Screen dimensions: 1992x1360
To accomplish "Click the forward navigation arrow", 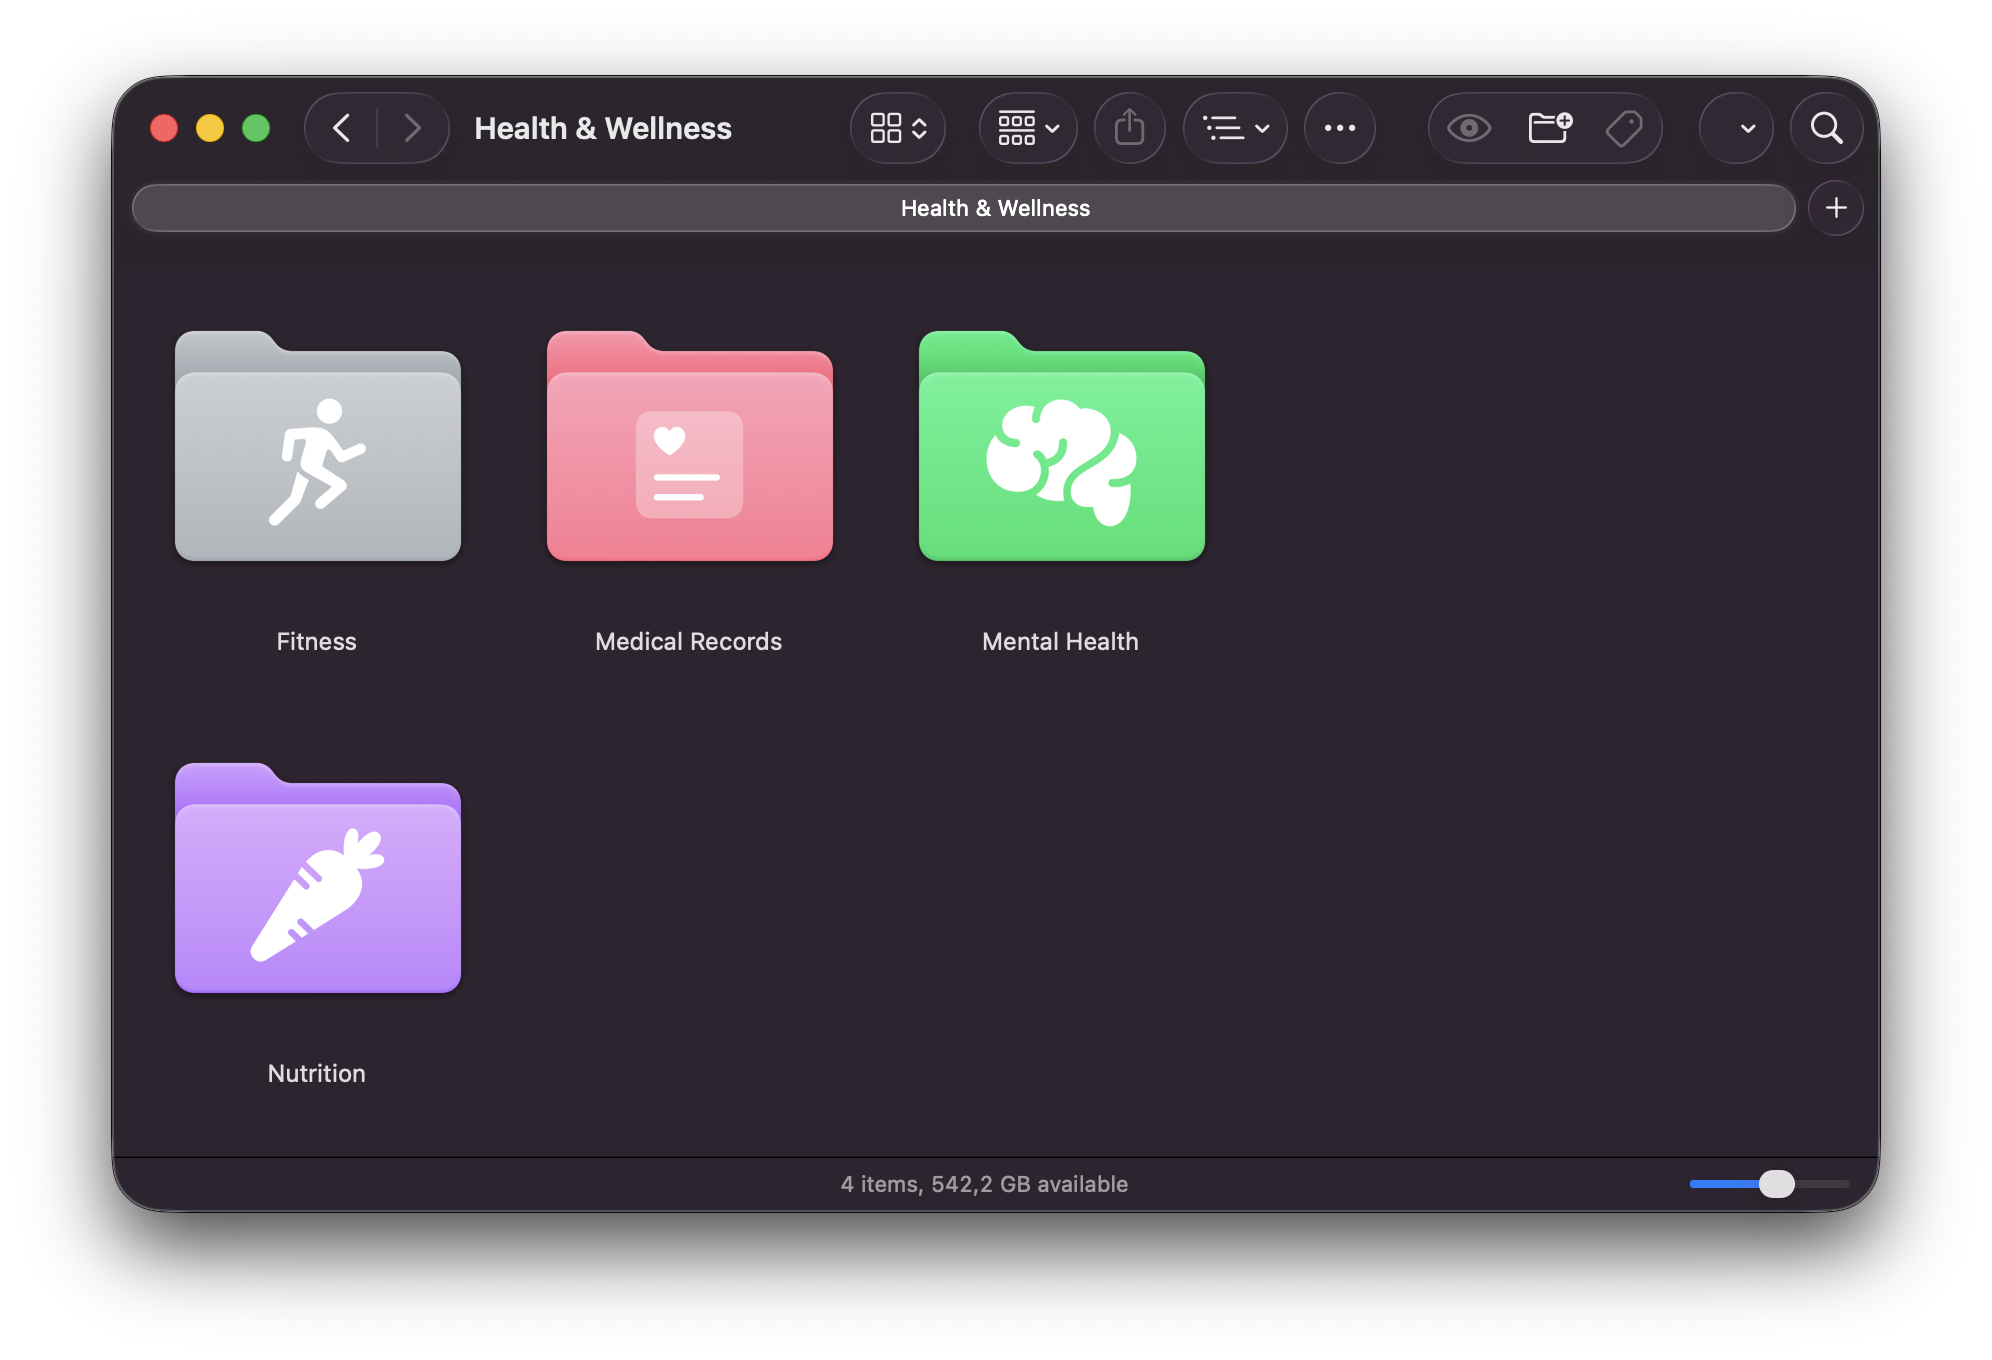I will pos(413,128).
